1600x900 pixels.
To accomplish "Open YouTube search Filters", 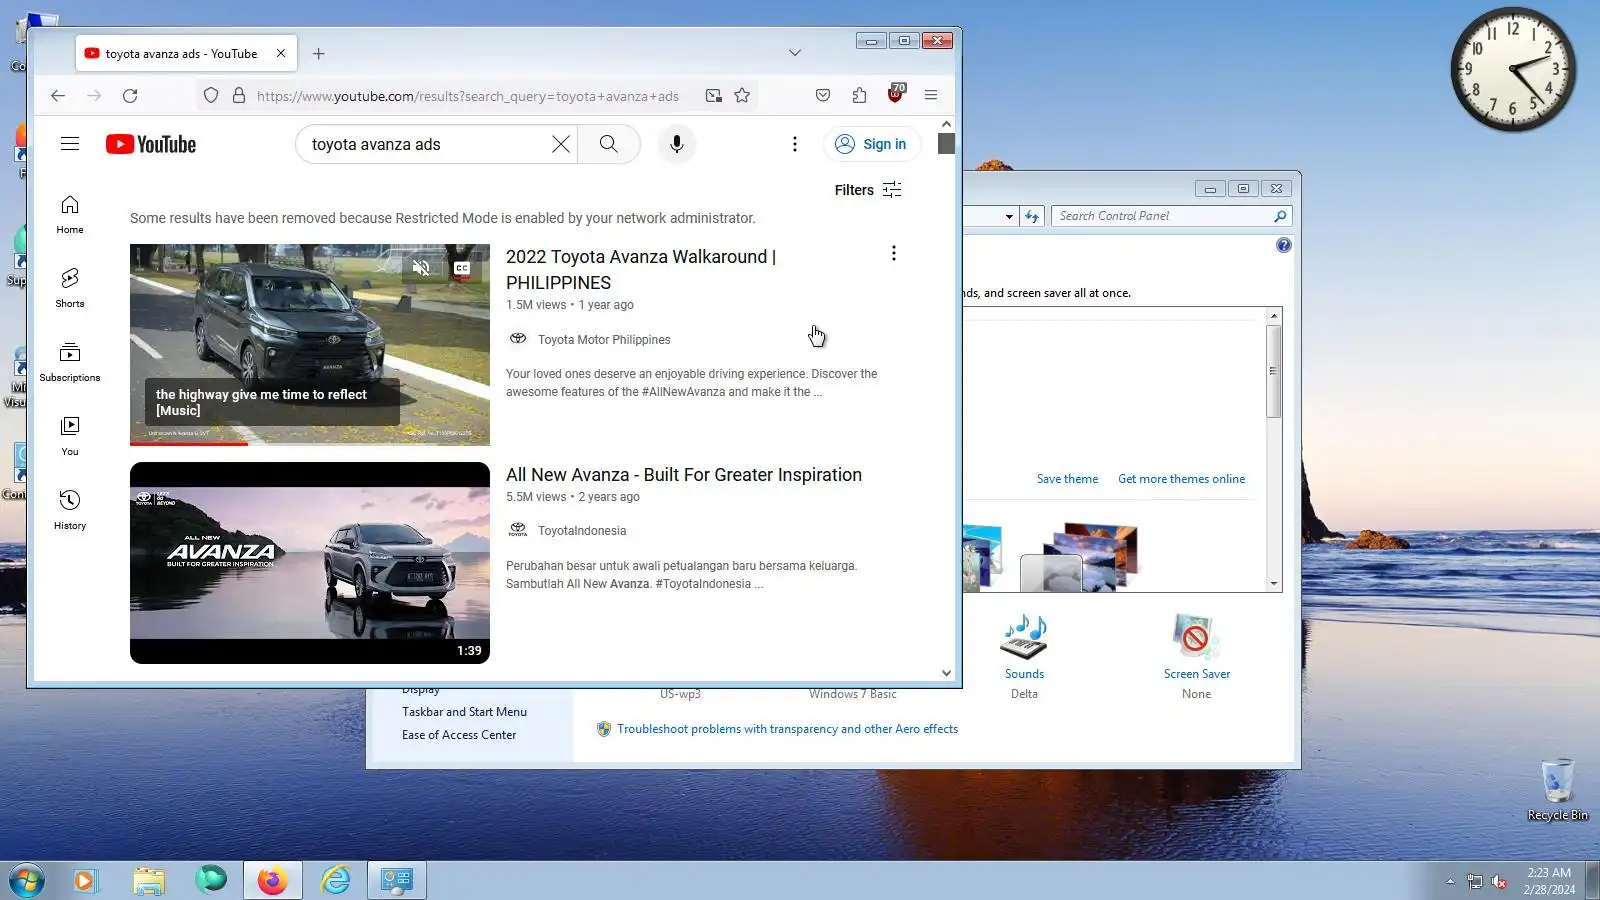I will click(868, 190).
